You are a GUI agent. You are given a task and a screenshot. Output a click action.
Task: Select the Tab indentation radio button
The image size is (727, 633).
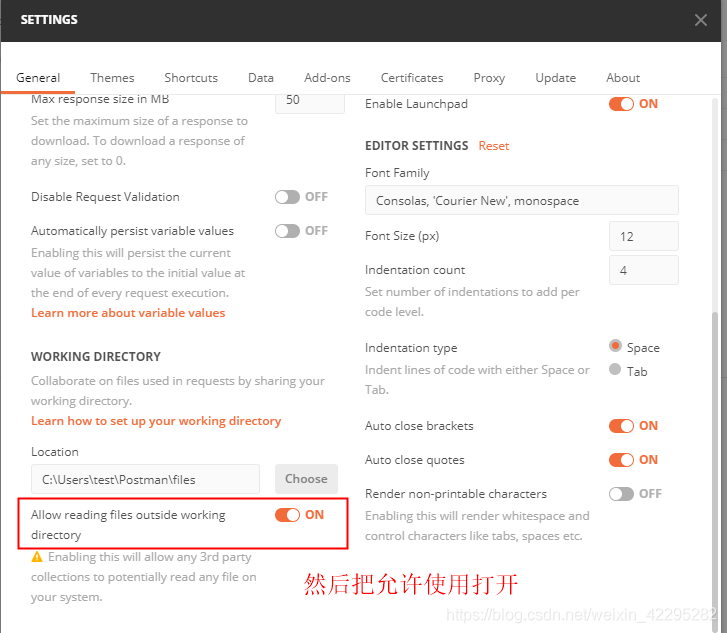615,370
